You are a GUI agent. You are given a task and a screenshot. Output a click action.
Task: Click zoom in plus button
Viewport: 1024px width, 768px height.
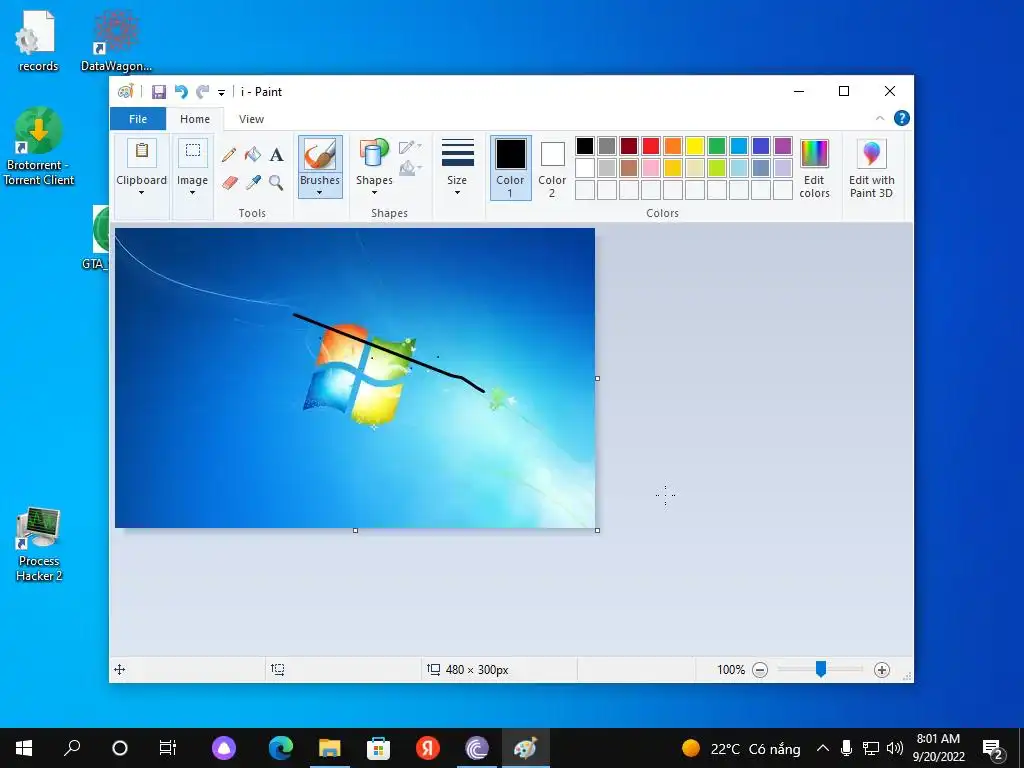click(882, 669)
